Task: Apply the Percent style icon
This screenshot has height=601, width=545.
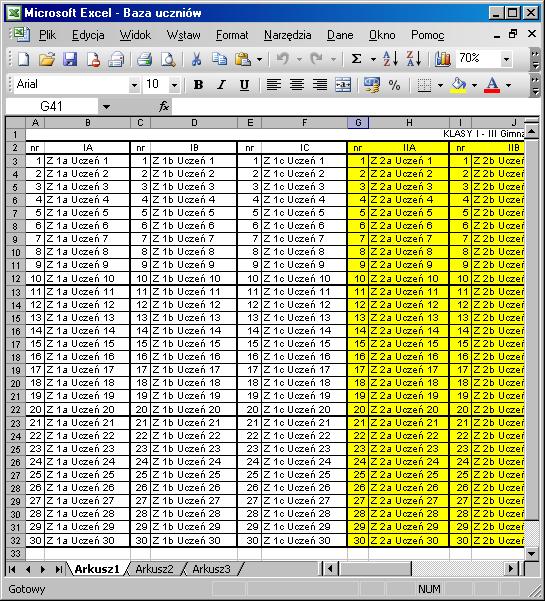Action: [x=394, y=85]
